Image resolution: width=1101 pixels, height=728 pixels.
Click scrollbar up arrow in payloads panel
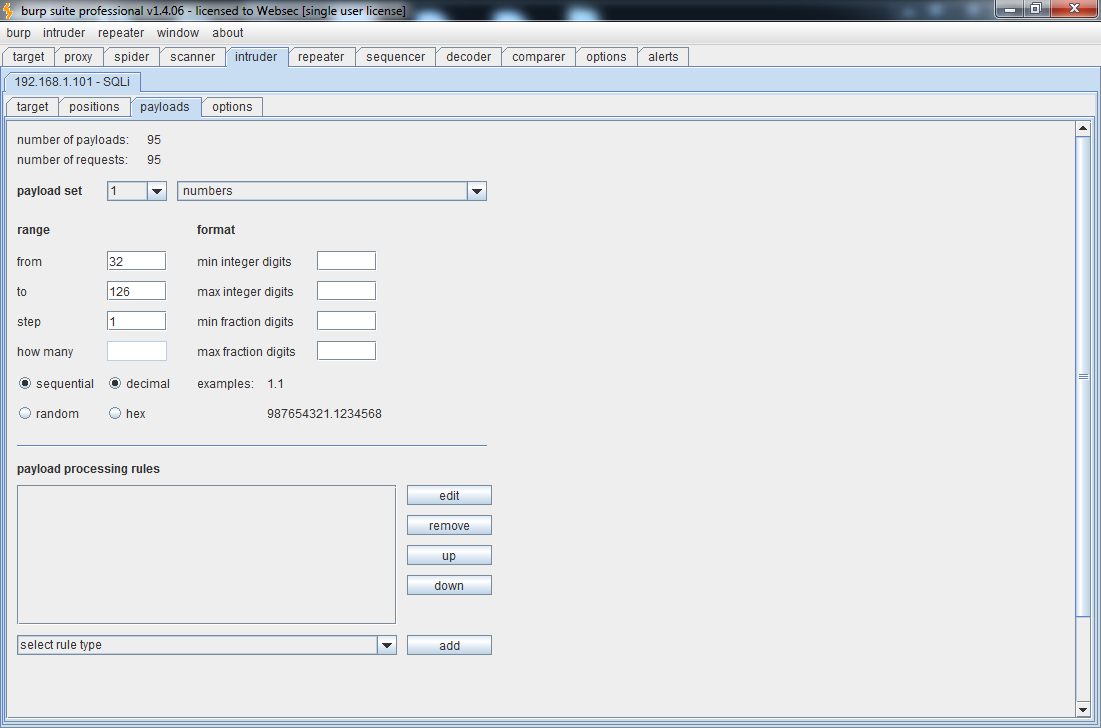(x=1082, y=128)
